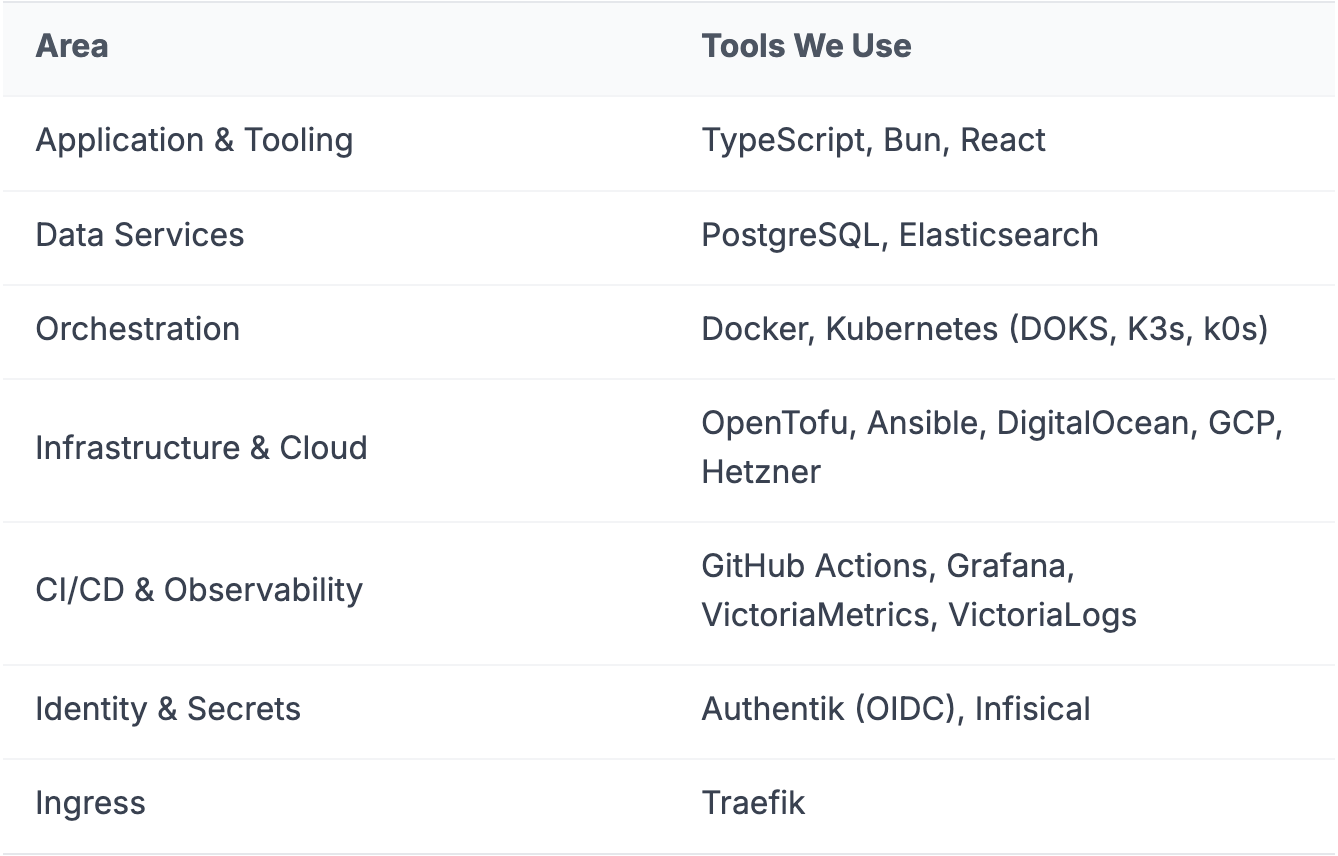The height and width of the screenshot is (856, 1338).
Task: Click the Tools We Use column header
Action: [806, 46]
